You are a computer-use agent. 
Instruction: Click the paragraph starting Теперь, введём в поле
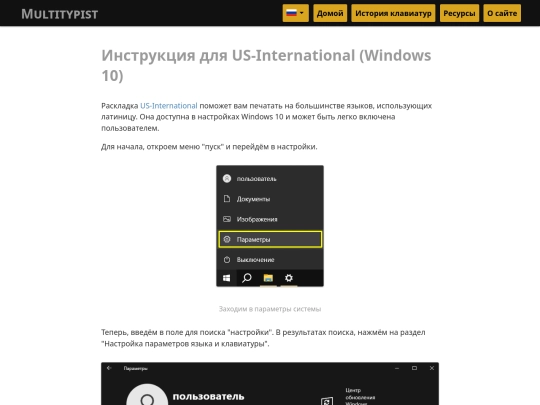[263, 338]
